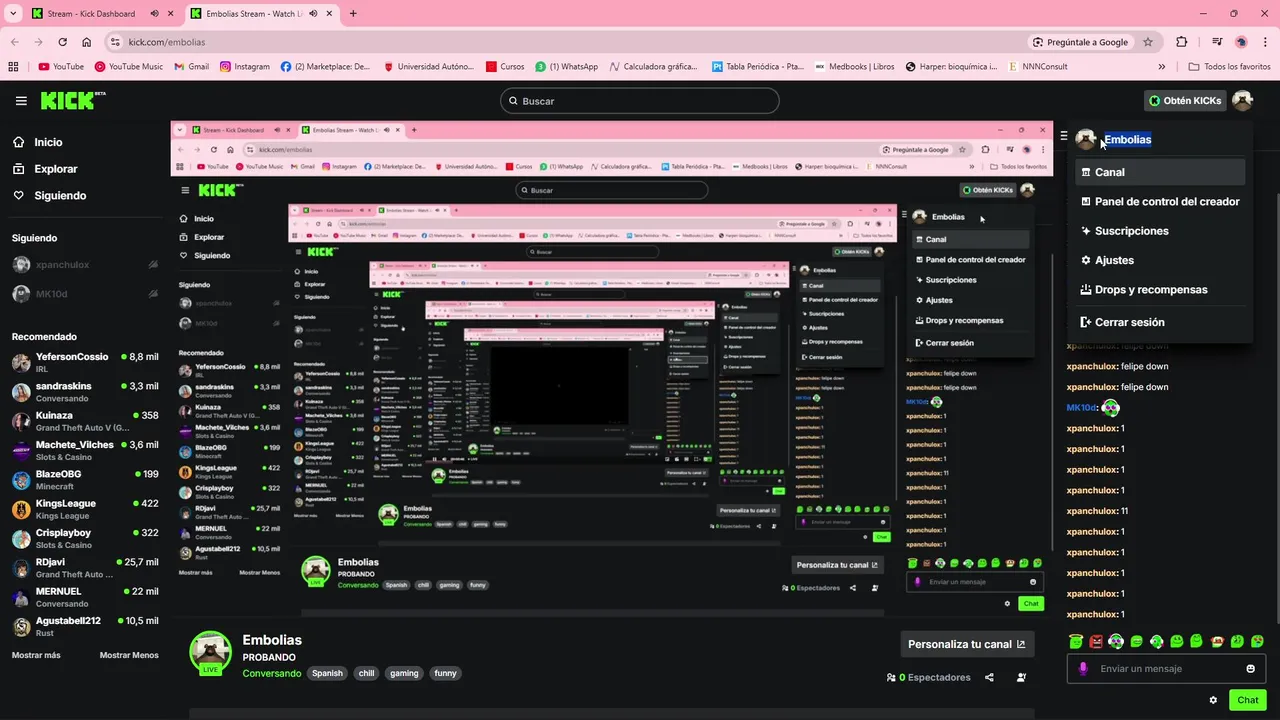The height and width of the screenshot is (720, 1280).
Task: Toggle the user avatar menu at top right
Action: tap(1242, 100)
